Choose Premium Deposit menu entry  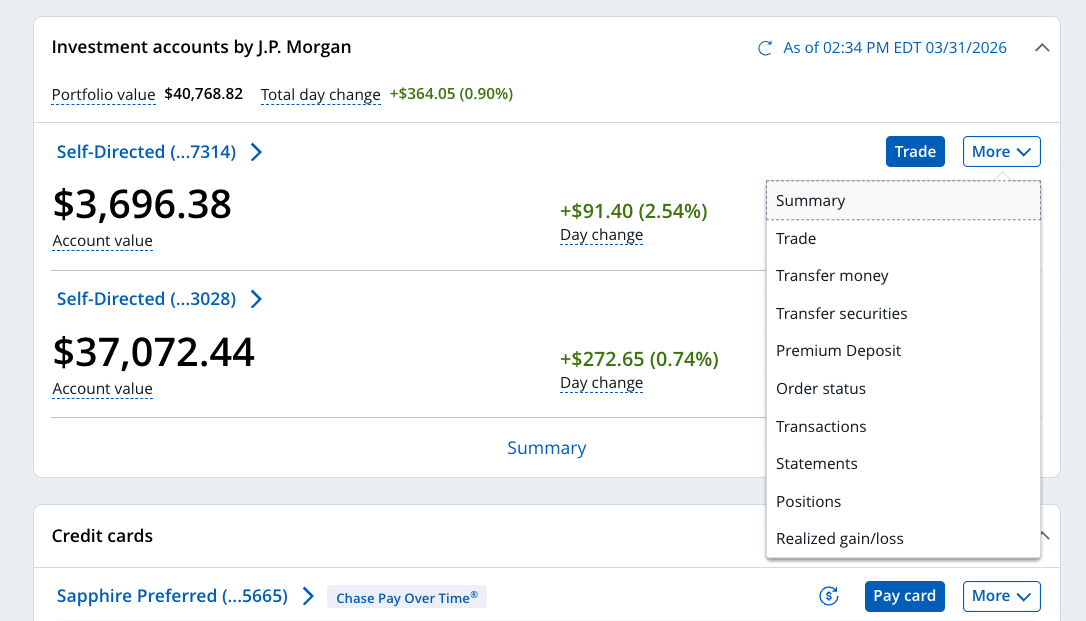click(x=903, y=351)
